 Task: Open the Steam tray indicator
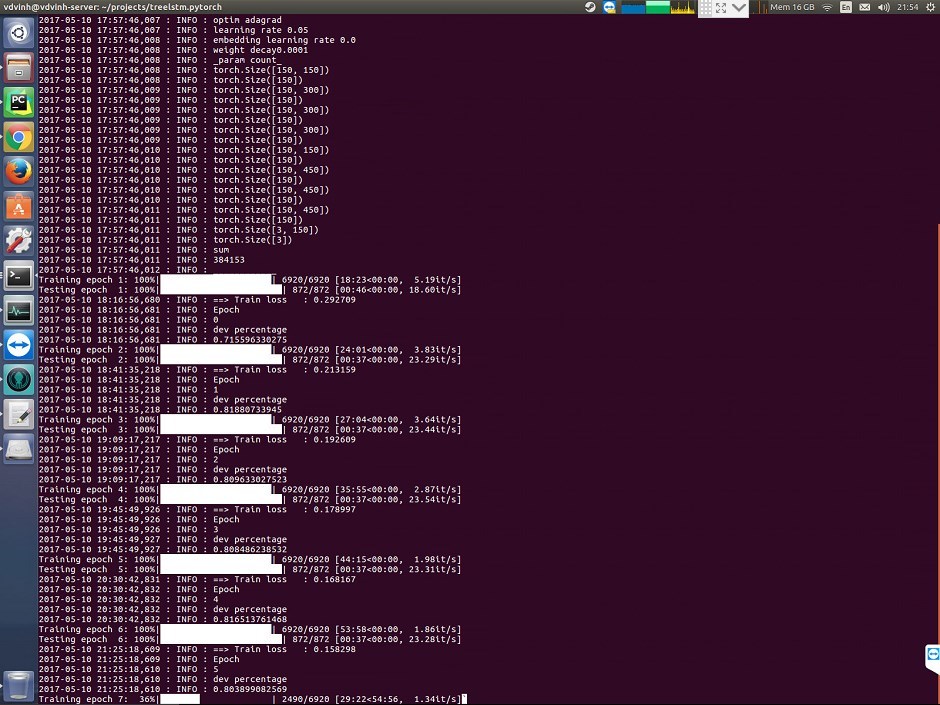click(x=591, y=8)
